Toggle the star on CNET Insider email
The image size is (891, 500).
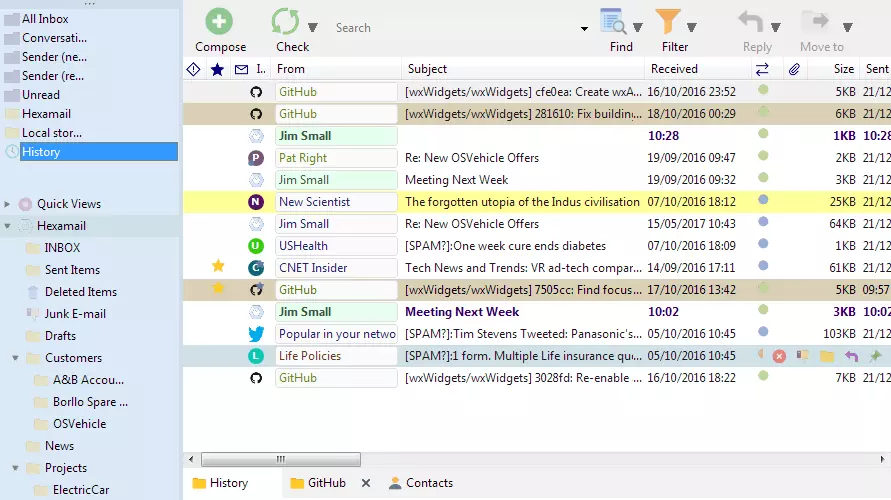coord(218,267)
